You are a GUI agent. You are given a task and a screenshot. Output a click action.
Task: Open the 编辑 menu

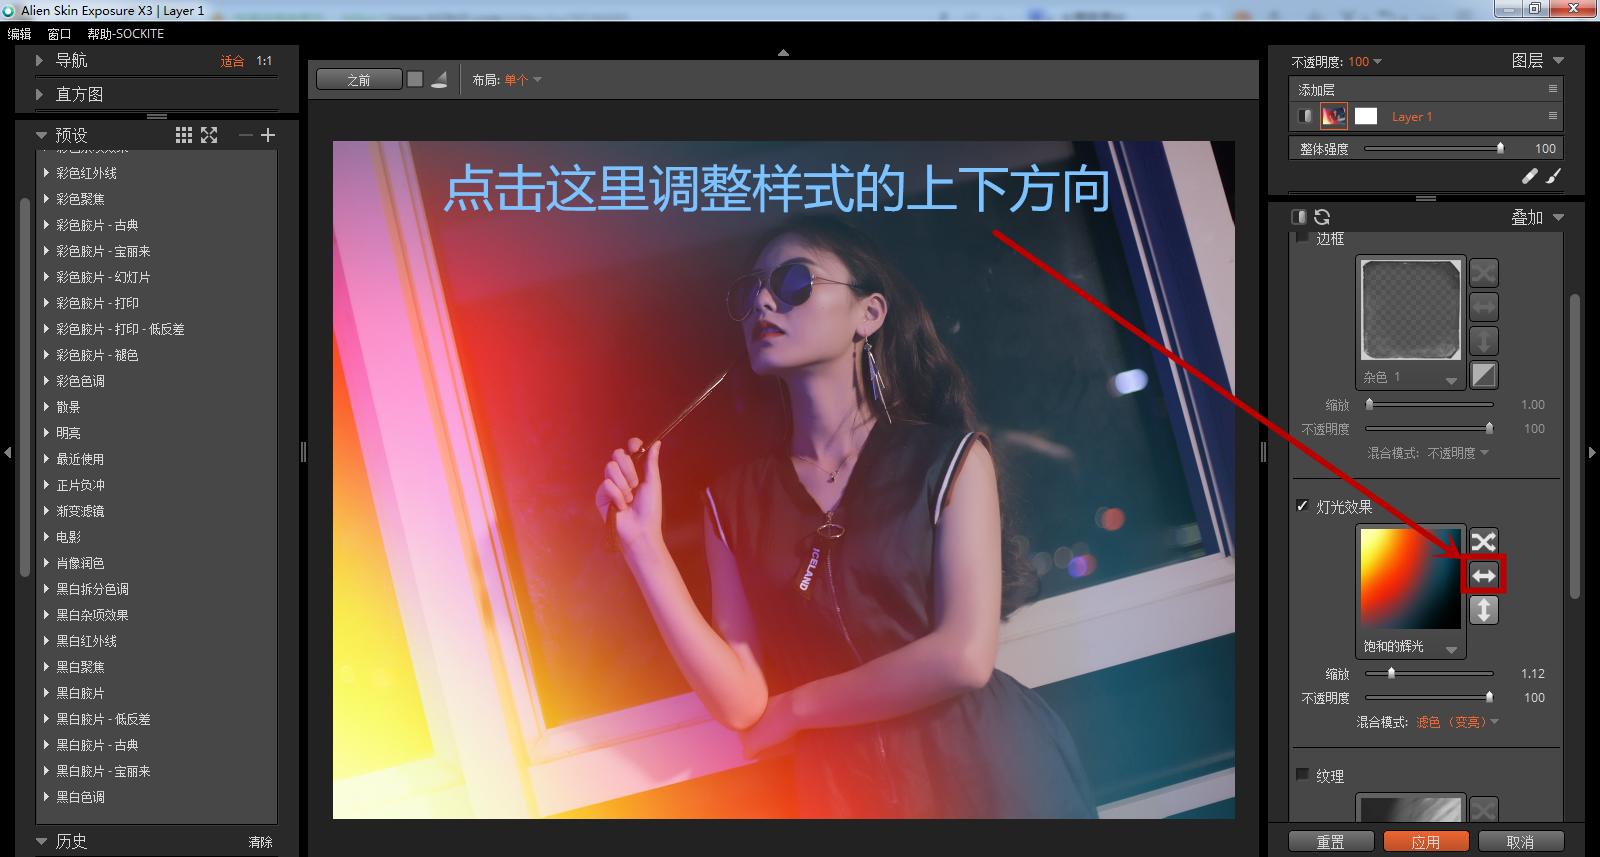point(19,34)
